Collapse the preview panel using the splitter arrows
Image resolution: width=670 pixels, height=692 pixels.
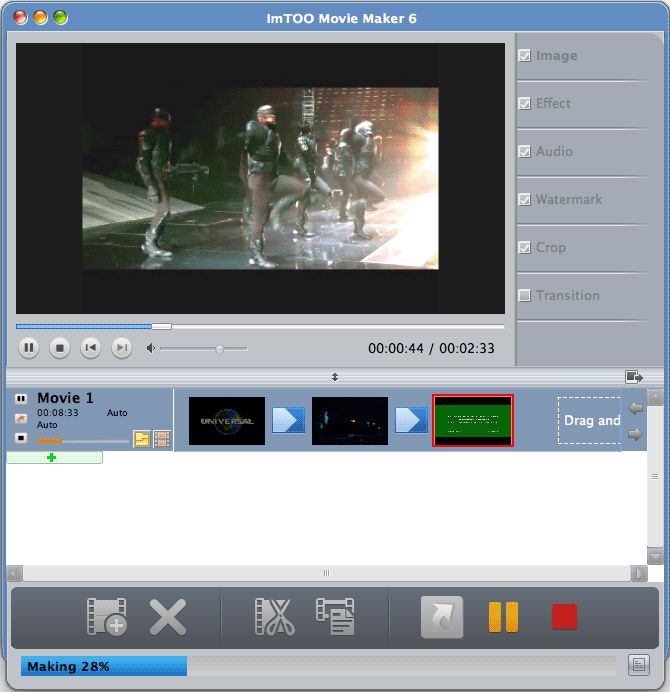coord(335,377)
